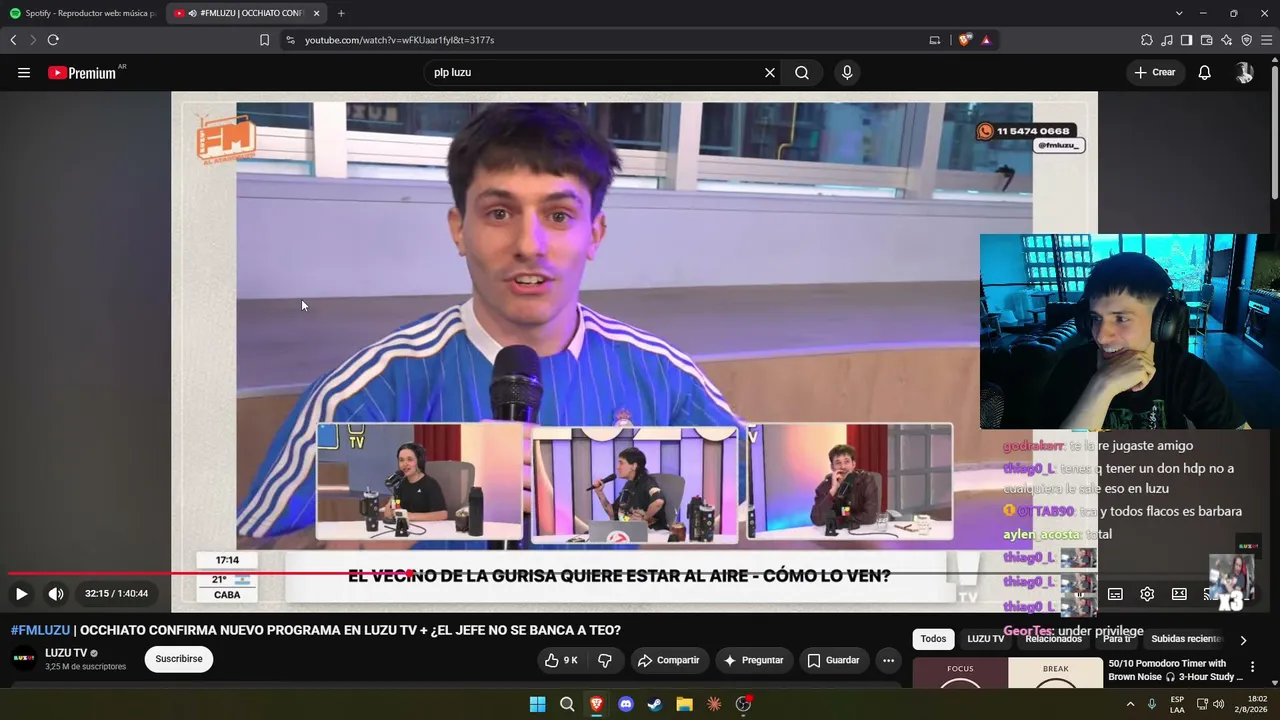Select the Todos filter chip

click(x=933, y=639)
